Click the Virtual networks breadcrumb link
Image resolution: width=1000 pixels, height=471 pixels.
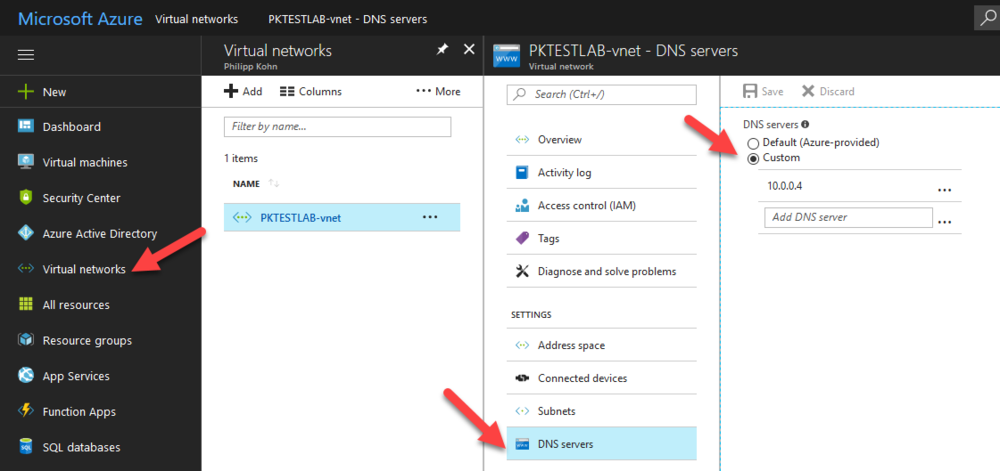coord(196,19)
